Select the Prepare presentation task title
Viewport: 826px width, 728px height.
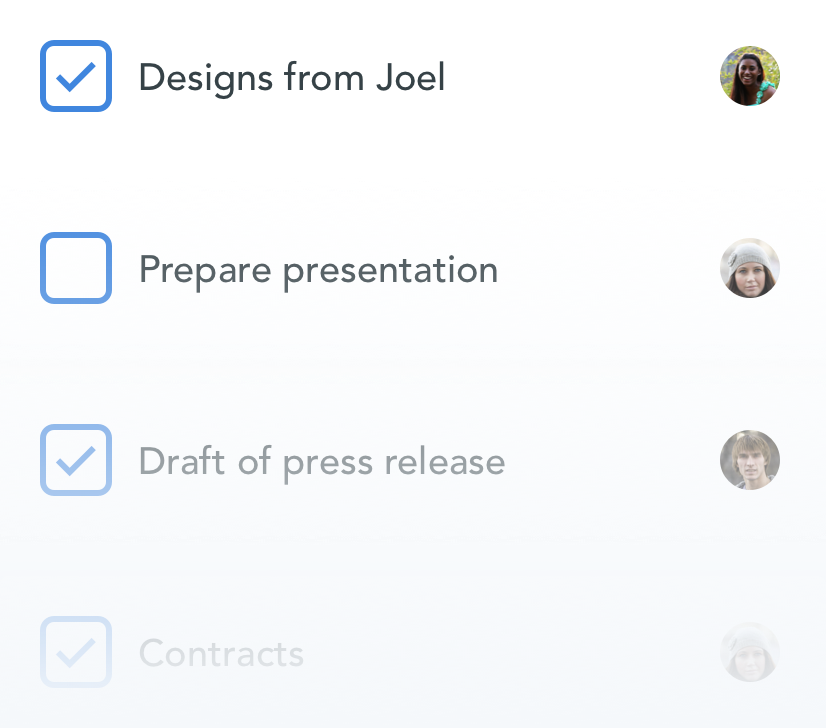click(x=318, y=268)
